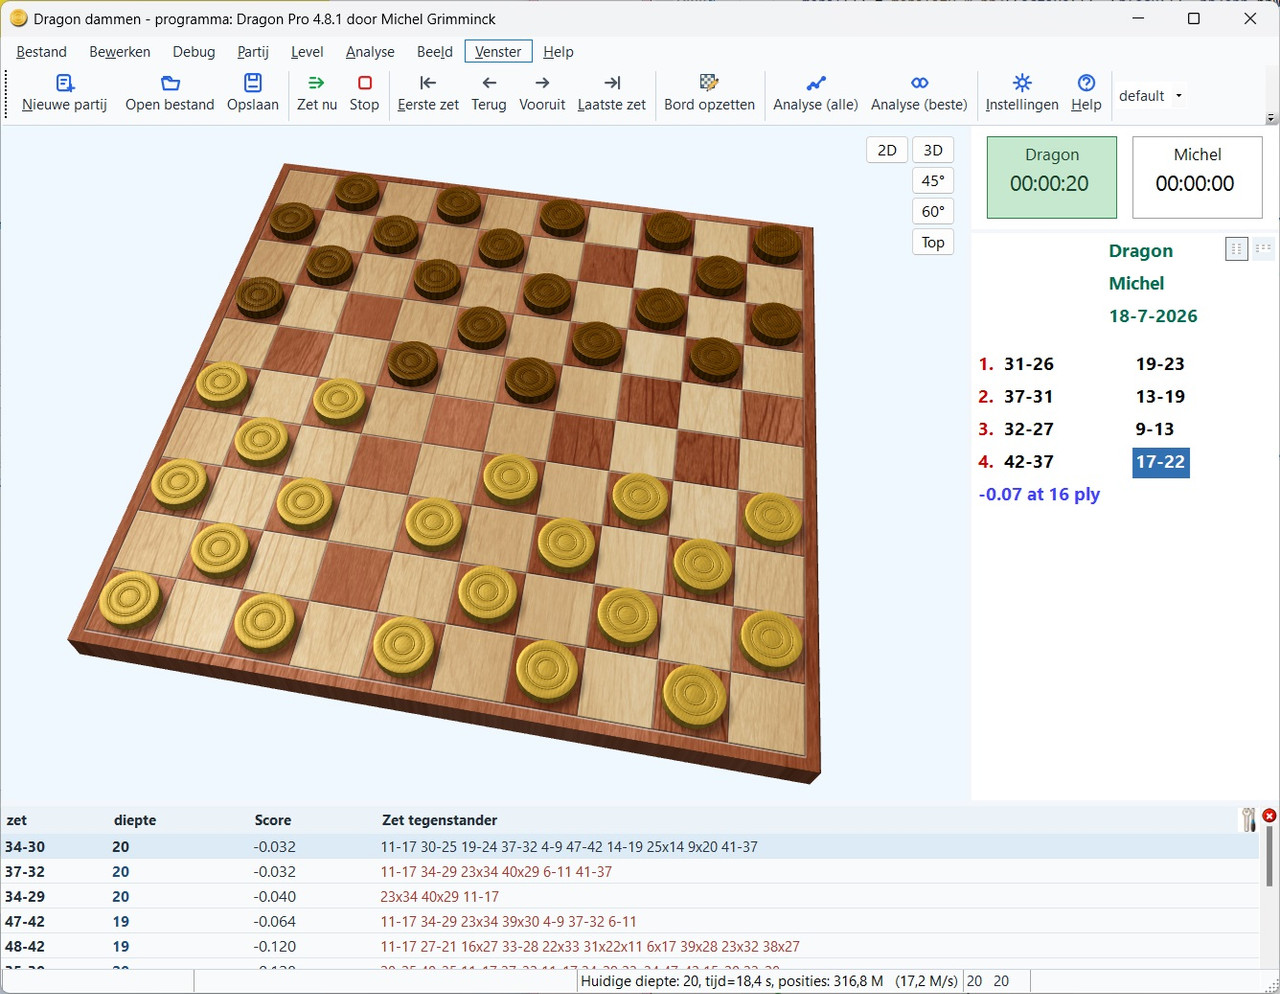This screenshot has height=994, width=1280.
Task: Open a file with Open bestand
Action: [170, 93]
